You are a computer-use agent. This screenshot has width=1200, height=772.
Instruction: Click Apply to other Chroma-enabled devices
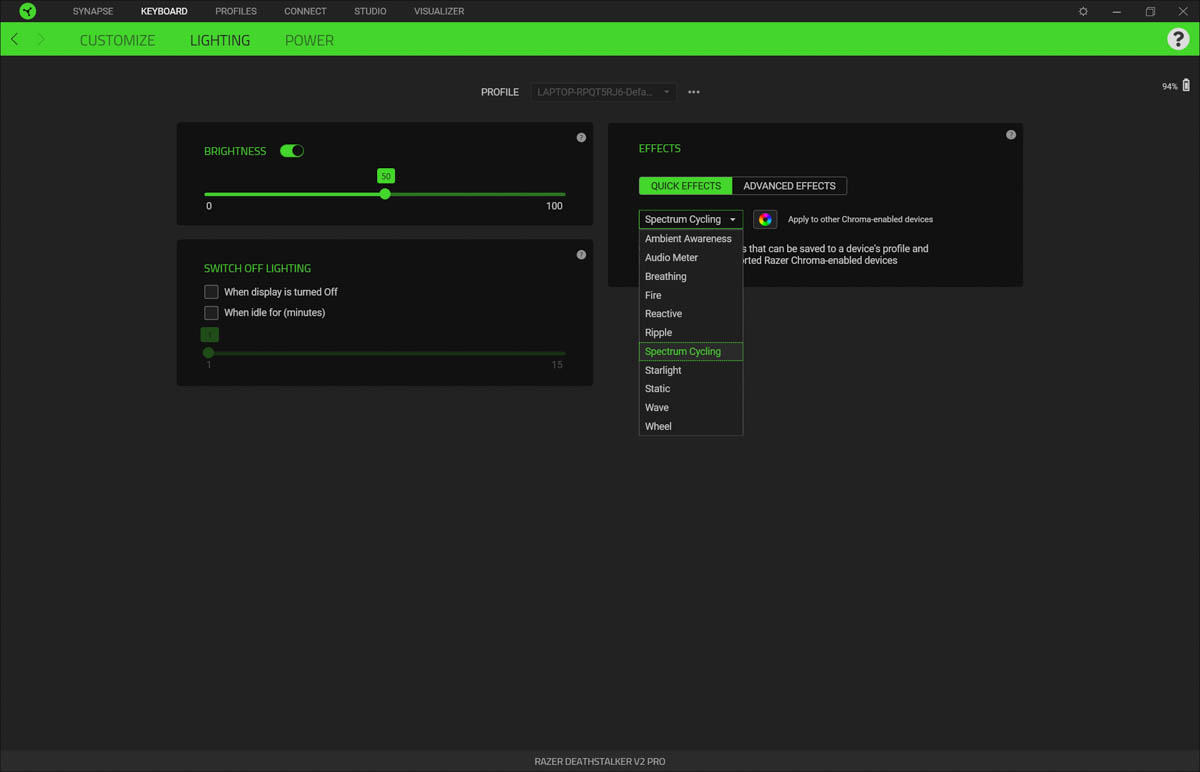click(x=860, y=219)
